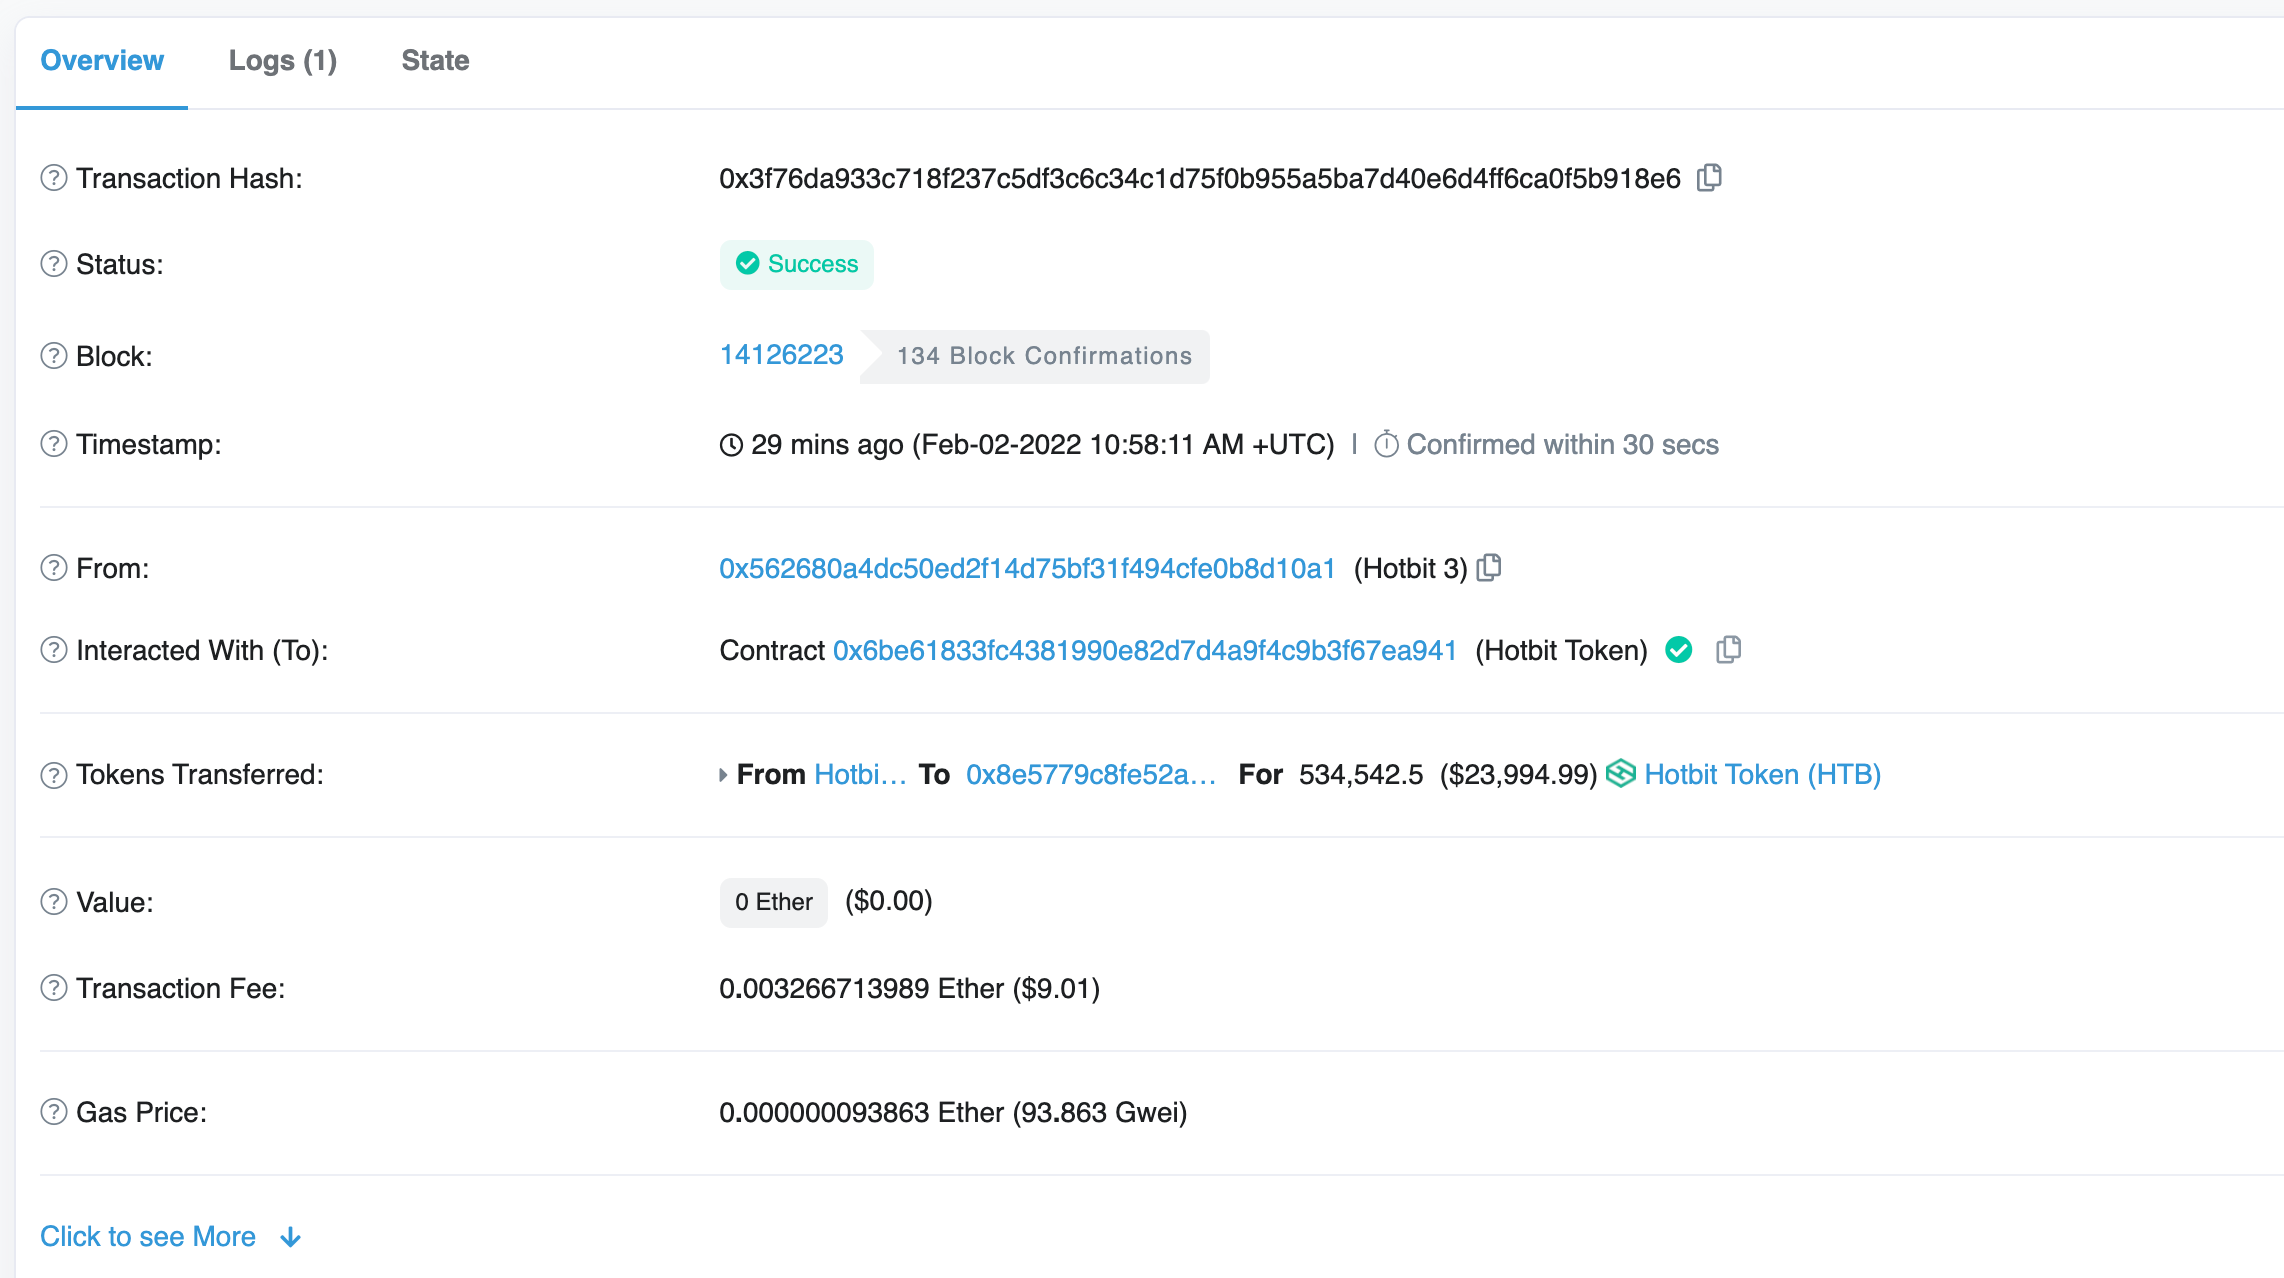
Task: Click the question mark beside Gas Price
Action: pos(53,1111)
